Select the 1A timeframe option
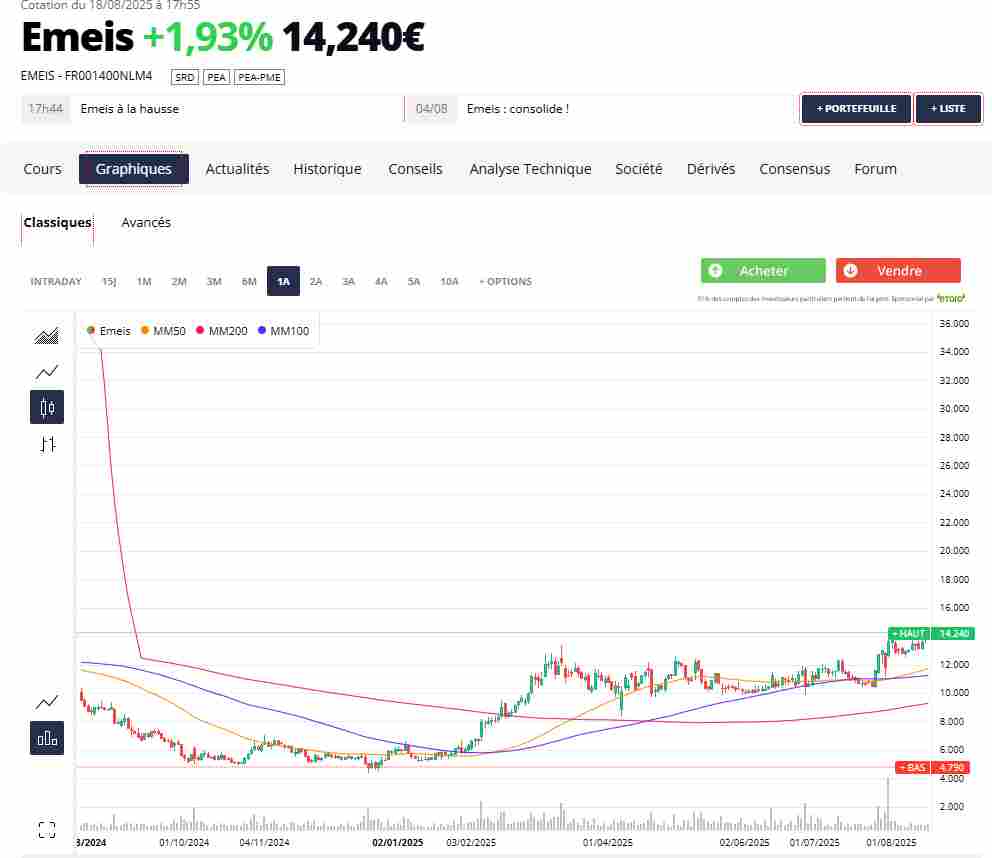992x858 pixels. tap(283, 281)
